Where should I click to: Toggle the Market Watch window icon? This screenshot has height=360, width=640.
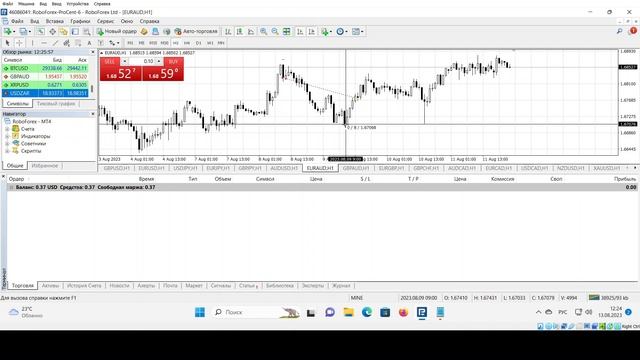[40, 31]
